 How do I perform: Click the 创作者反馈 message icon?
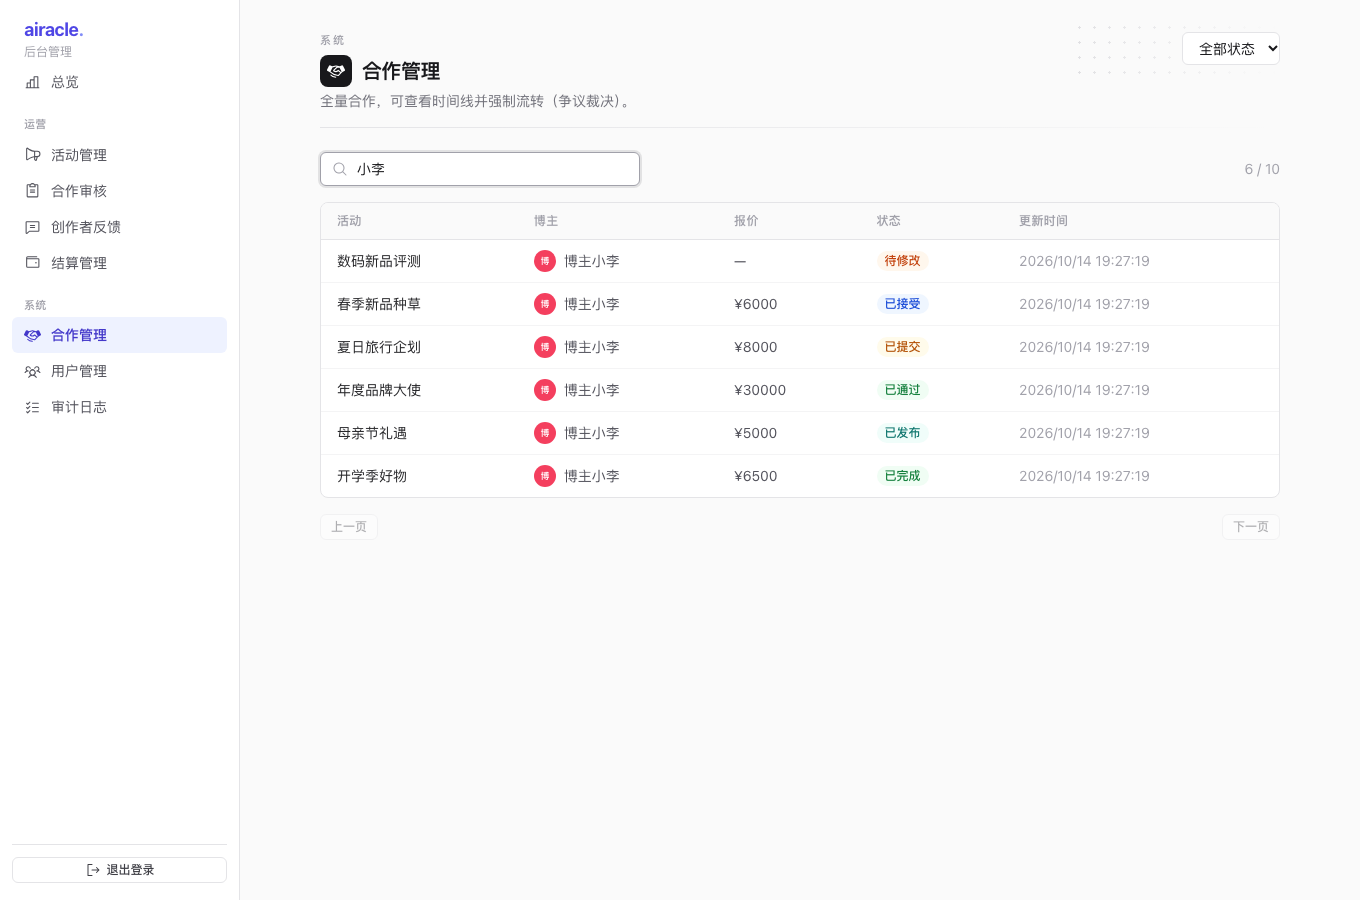pos(32,227)
